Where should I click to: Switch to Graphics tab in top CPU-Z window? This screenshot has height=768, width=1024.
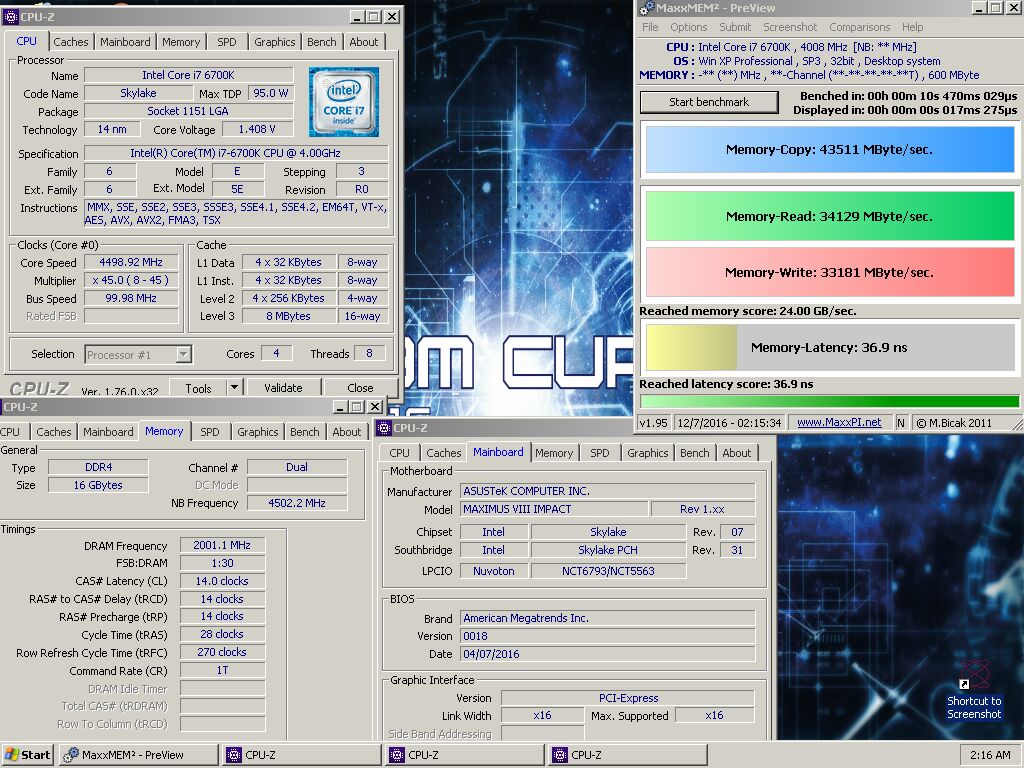pyautogui.click(x=274, y=42)
